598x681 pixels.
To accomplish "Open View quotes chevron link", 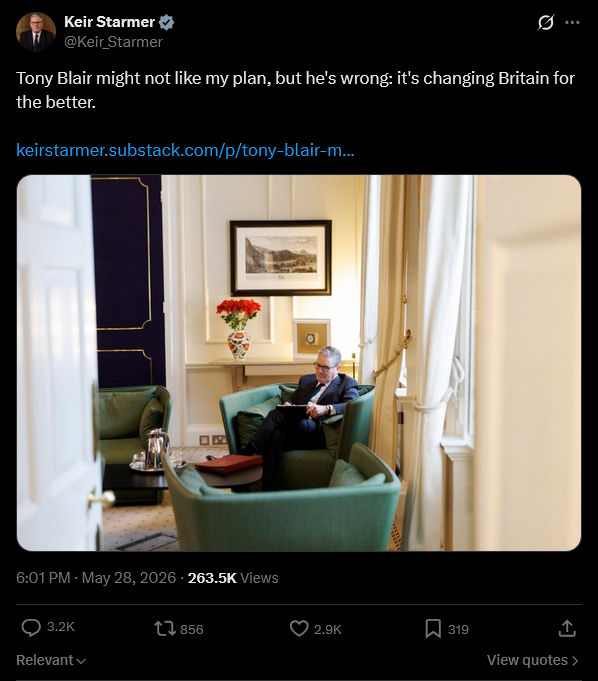I will pyautogui.click(x=533, y=660).
